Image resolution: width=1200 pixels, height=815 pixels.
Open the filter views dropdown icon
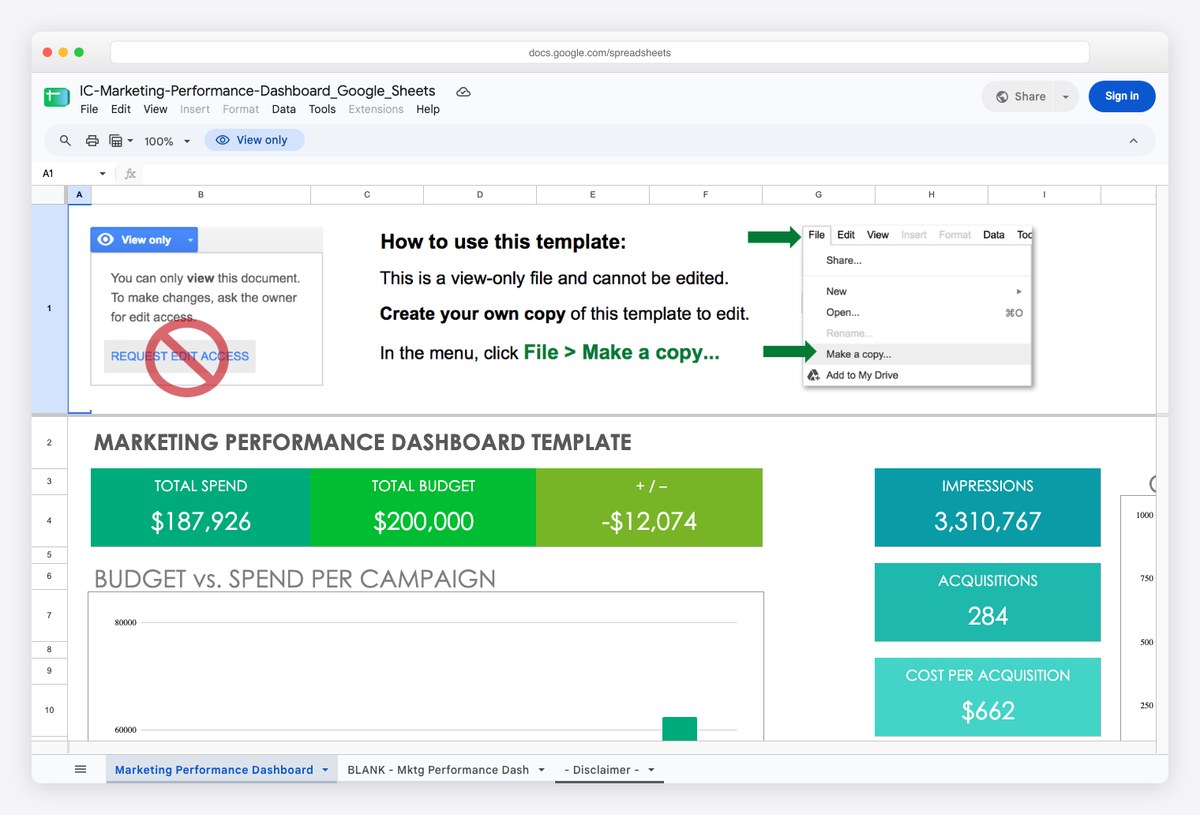click(x=121, y=141)
